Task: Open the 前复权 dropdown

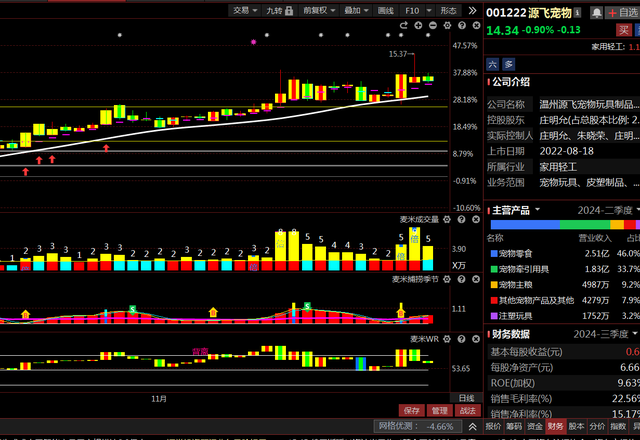Action: pyautogui.click(x=318, y=10)
